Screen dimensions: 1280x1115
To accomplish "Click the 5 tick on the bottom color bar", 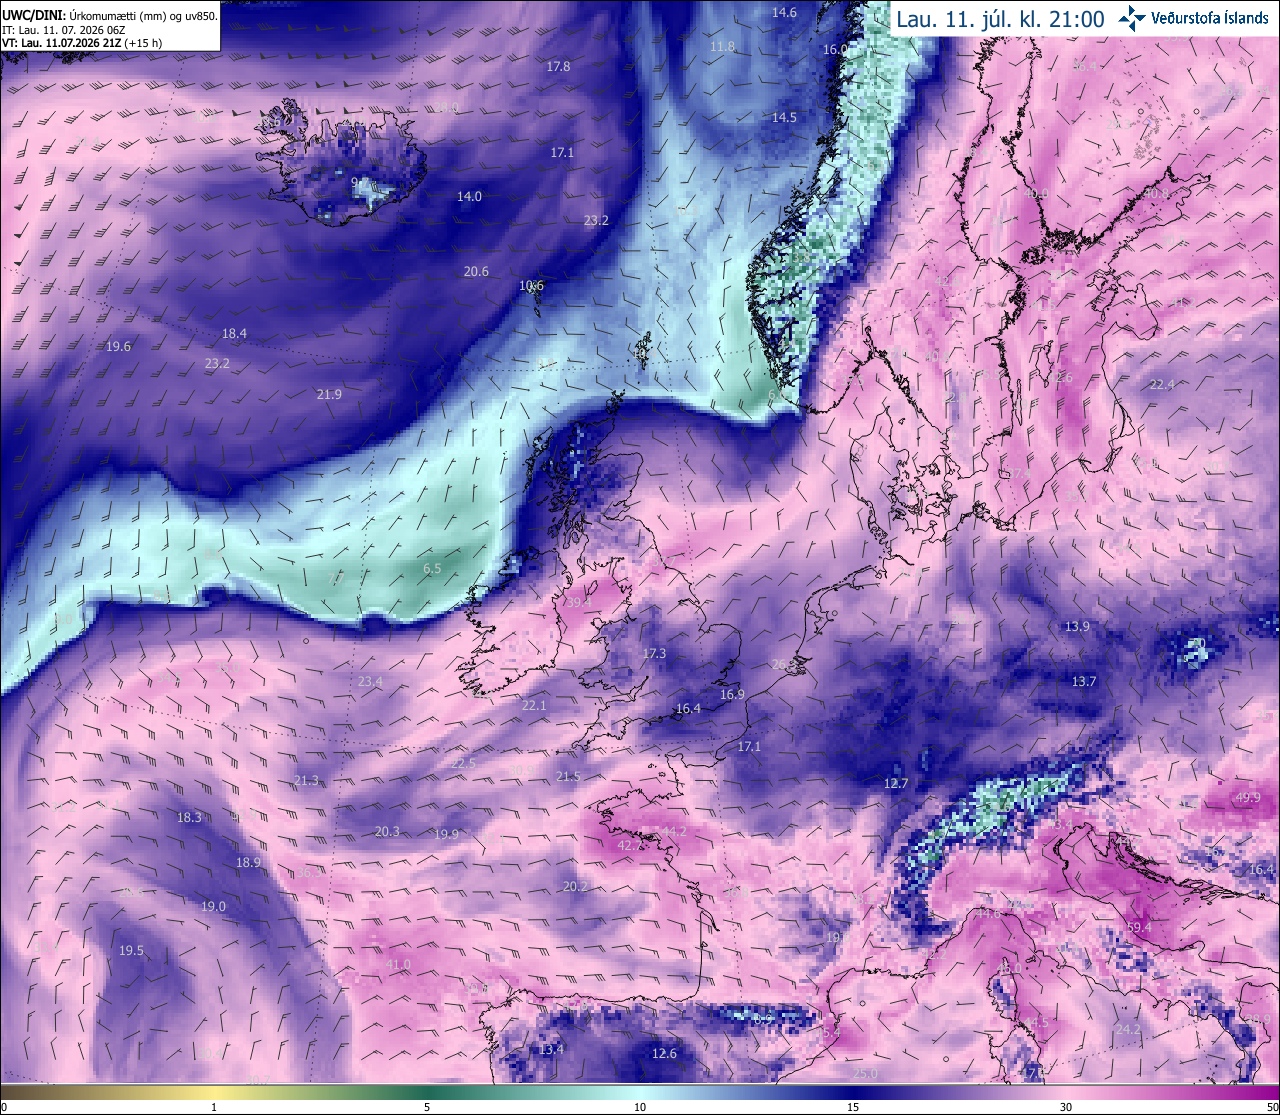I will pos(427,1107).
